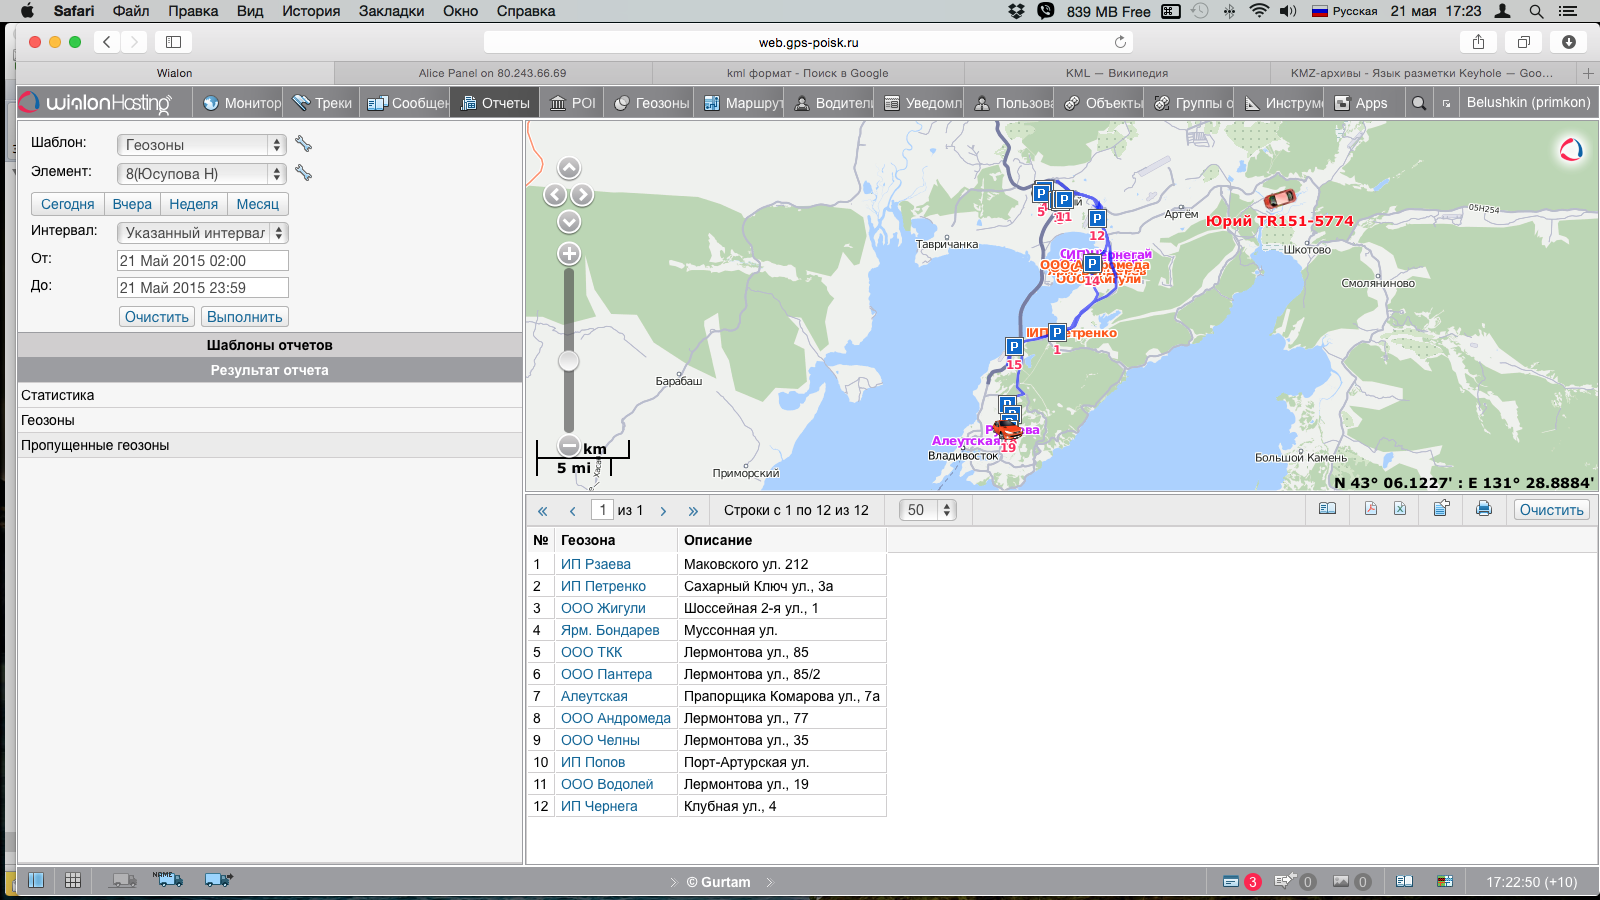Export the report to Excel
Screen dimensions: 1600x900
point(1400,509)
